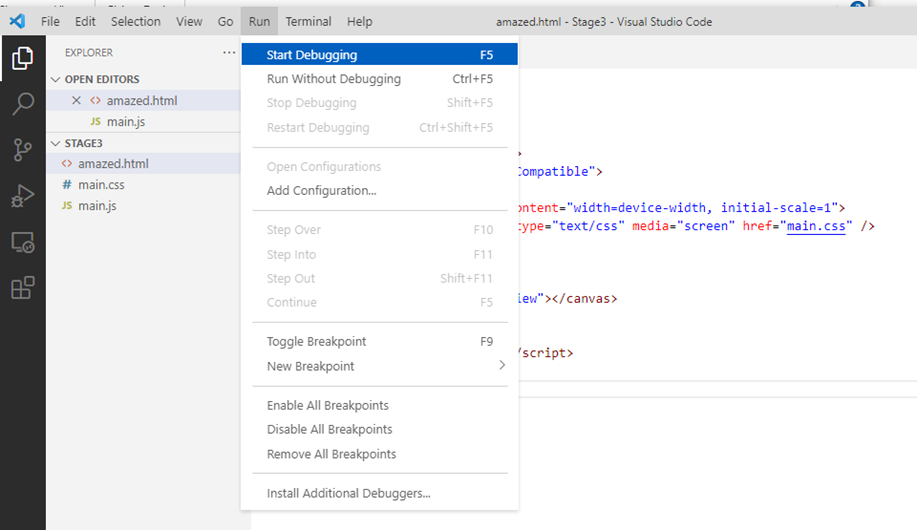This screenshot has width=917, height=530.
Task: Collapse the OPEN EDITORS section
Action: (56, 79)
